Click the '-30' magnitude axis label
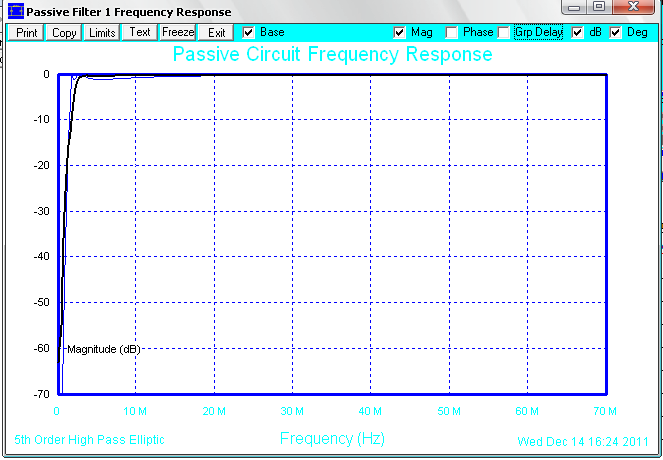Screen dimensions: 663x460 click(x=41, y=211)
